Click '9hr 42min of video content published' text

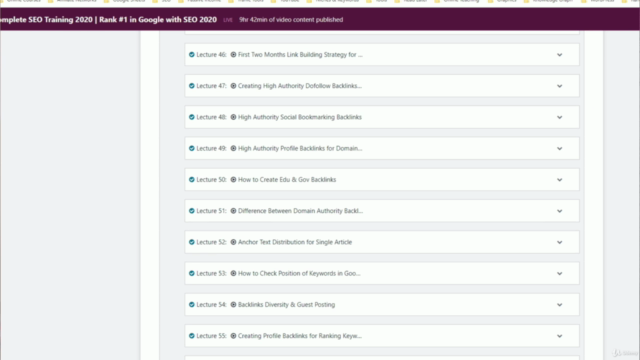291,20
